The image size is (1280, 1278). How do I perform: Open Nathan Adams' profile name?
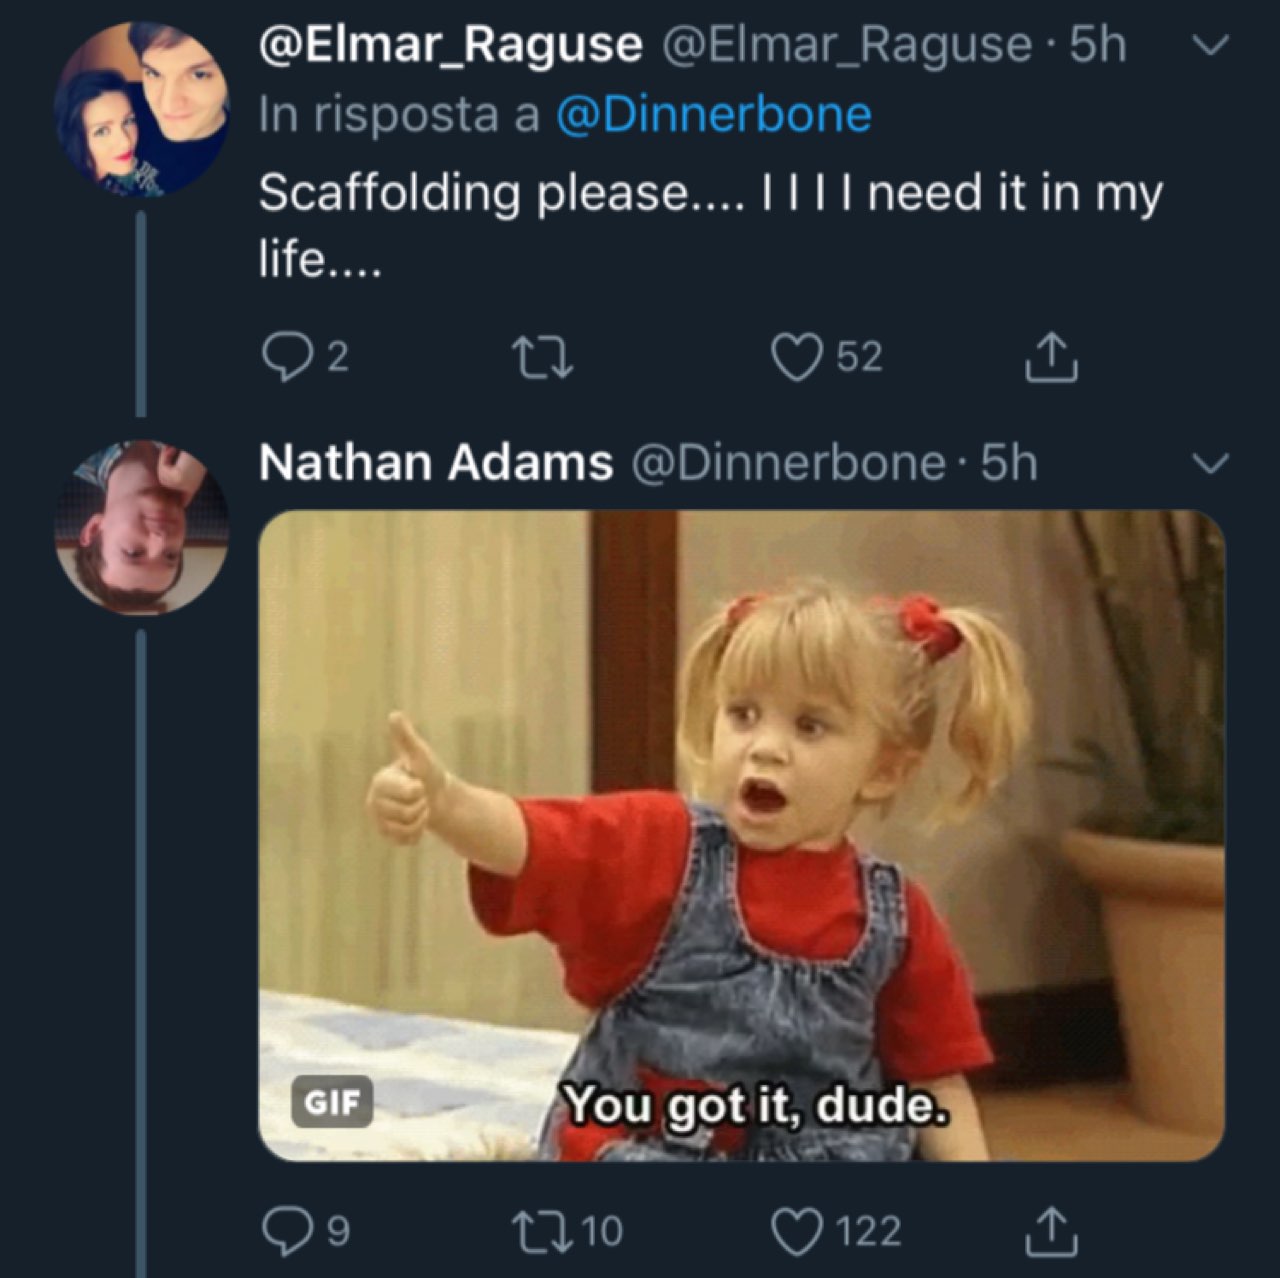pyautogui.click(x=435, y=462)
